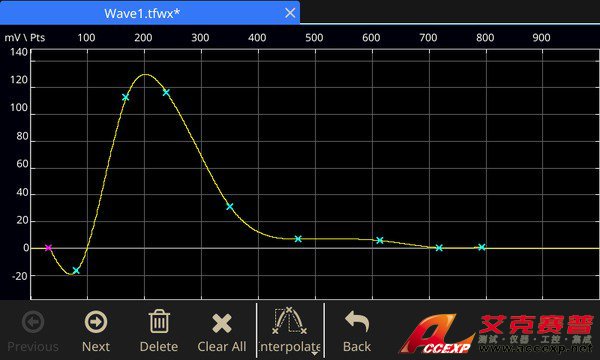
Task: Click the Previous point arrow
Action: [x=33, y=331]
